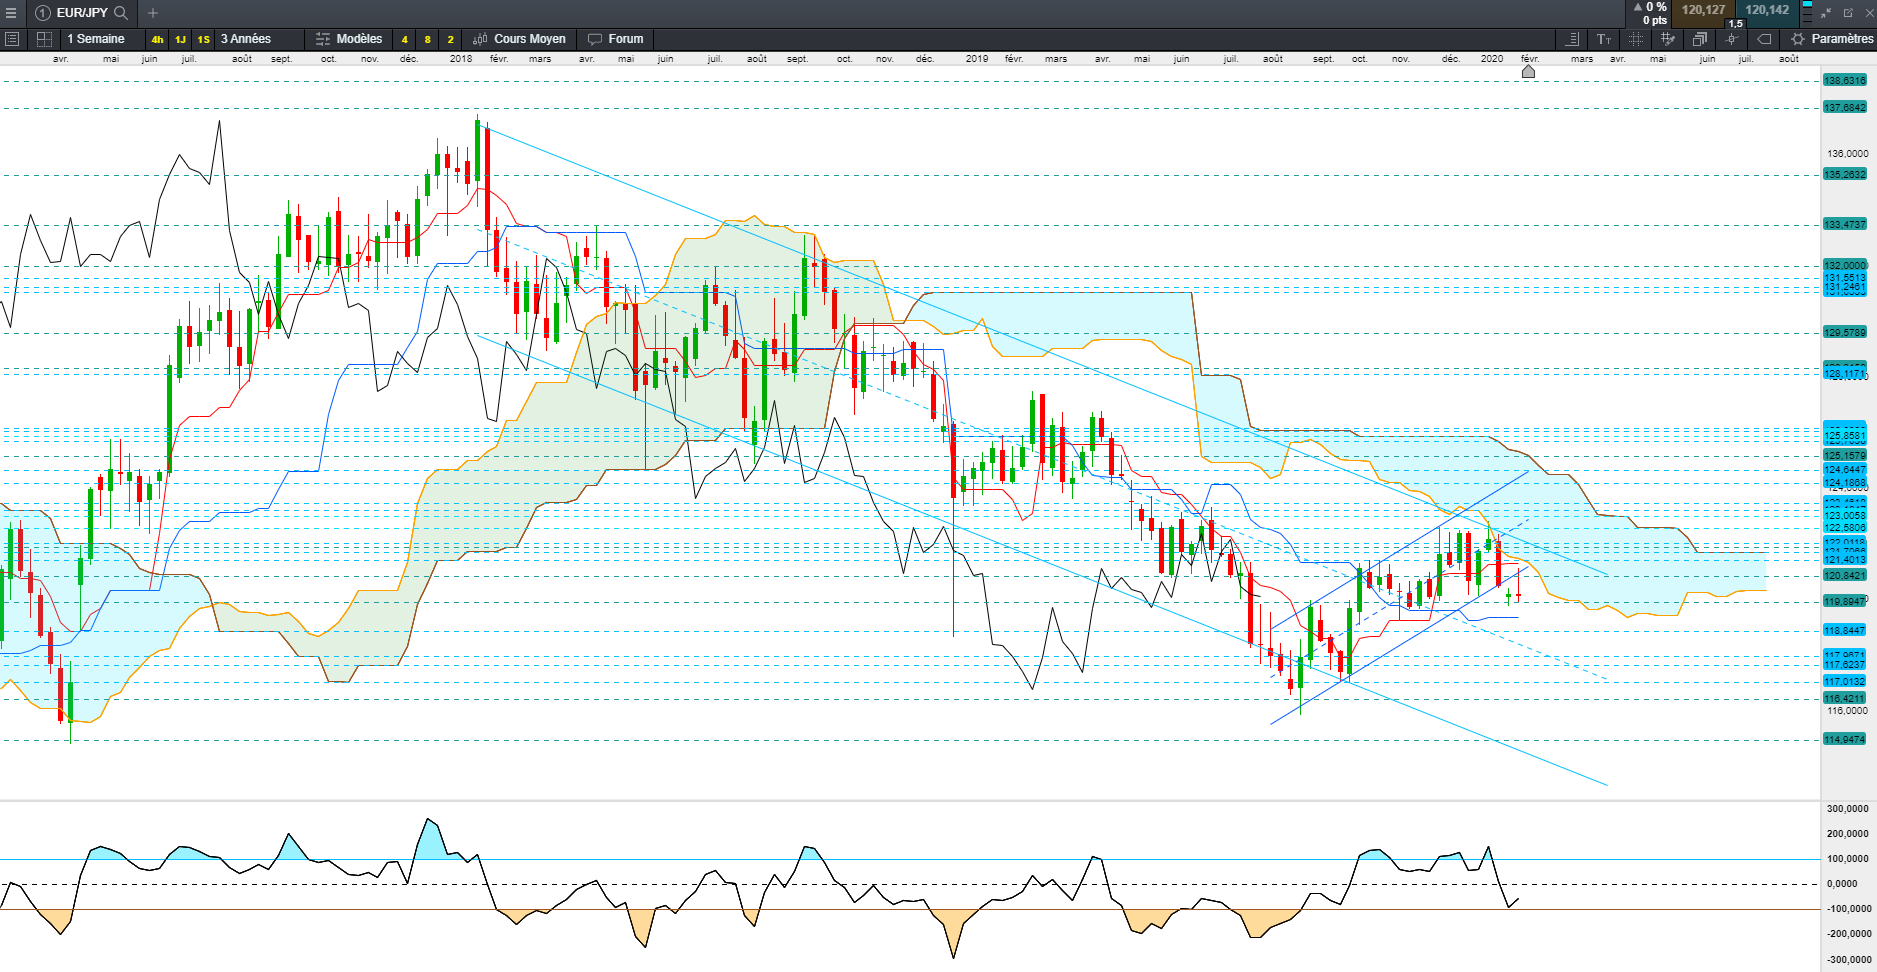The height and width of the screenshot is (972, 1877).
Task: Open the list panel icon in toolbar
Action: click(12, 39)
